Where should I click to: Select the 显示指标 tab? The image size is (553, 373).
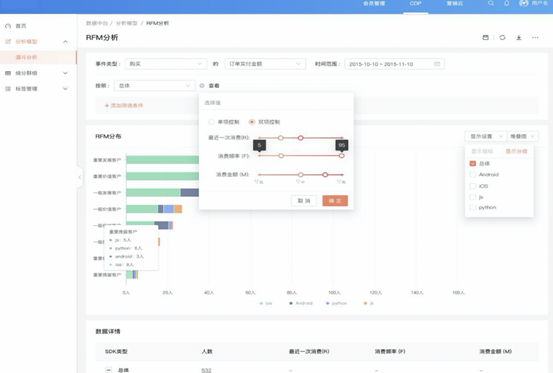coord(482,151)
